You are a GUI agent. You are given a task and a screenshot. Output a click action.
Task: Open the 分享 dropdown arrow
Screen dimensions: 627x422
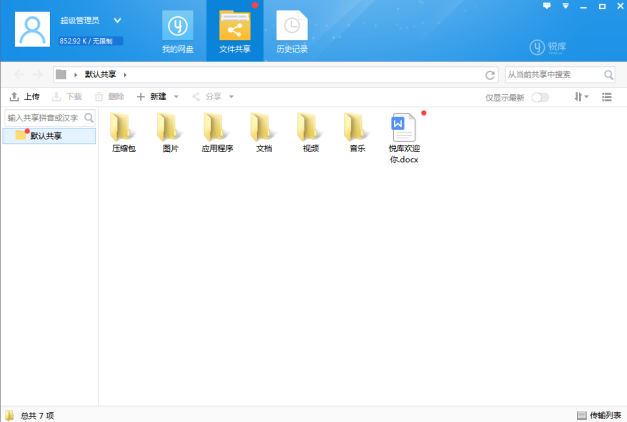tap(231, 97)
